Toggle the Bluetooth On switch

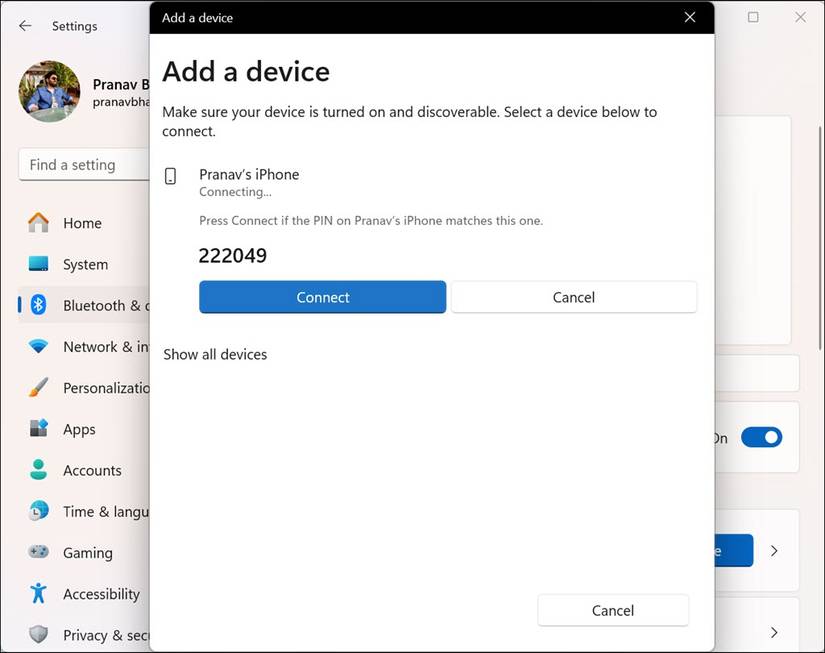(761, 437)
